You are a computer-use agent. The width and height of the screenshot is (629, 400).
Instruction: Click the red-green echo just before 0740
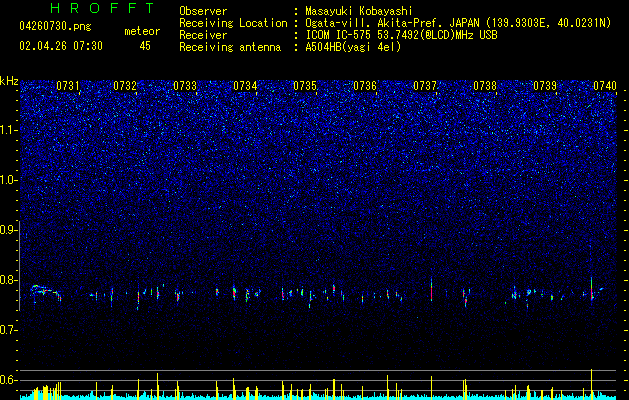[x=591, y=288]
